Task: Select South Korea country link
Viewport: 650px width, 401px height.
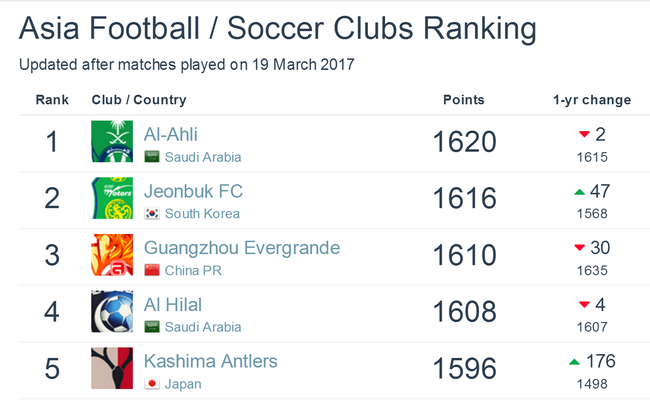Action: [x=202, y=214]
